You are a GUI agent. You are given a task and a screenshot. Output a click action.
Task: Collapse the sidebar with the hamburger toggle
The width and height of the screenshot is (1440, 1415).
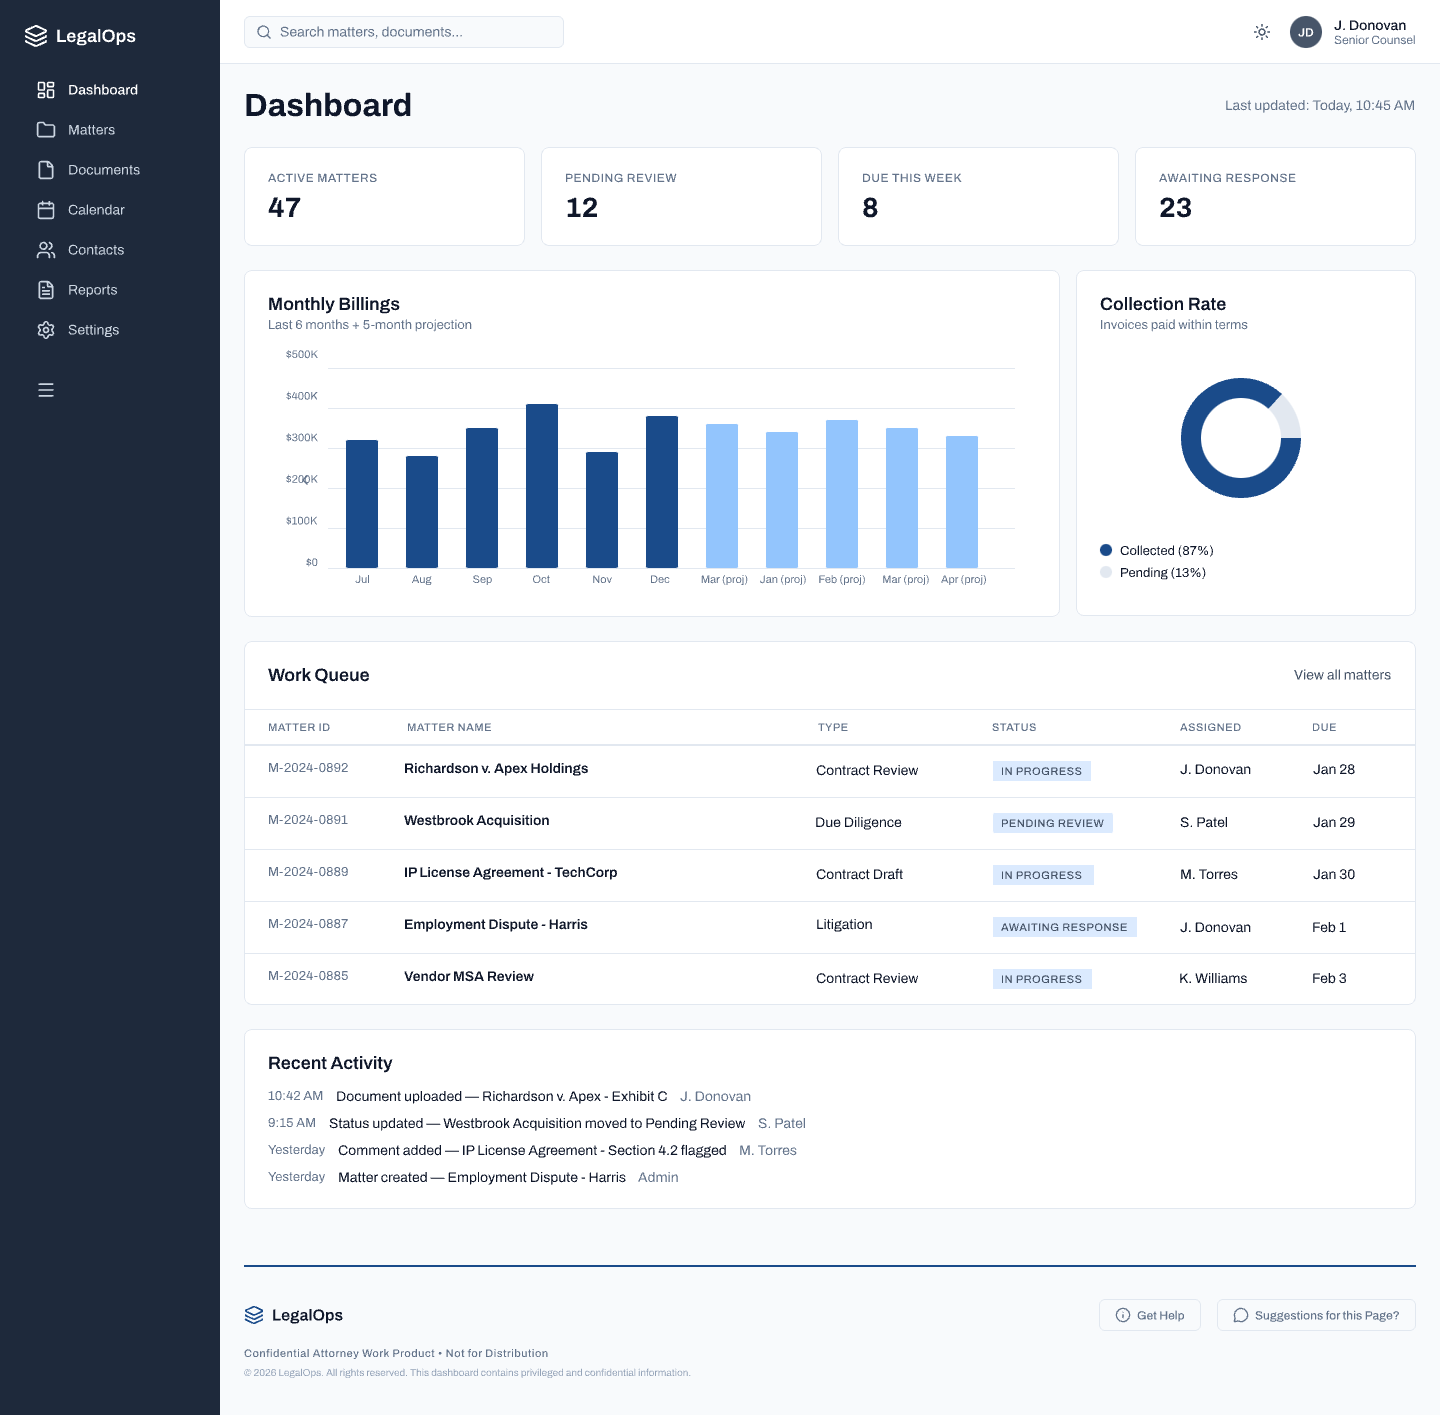pyautogui.click(x=46, y=389)
